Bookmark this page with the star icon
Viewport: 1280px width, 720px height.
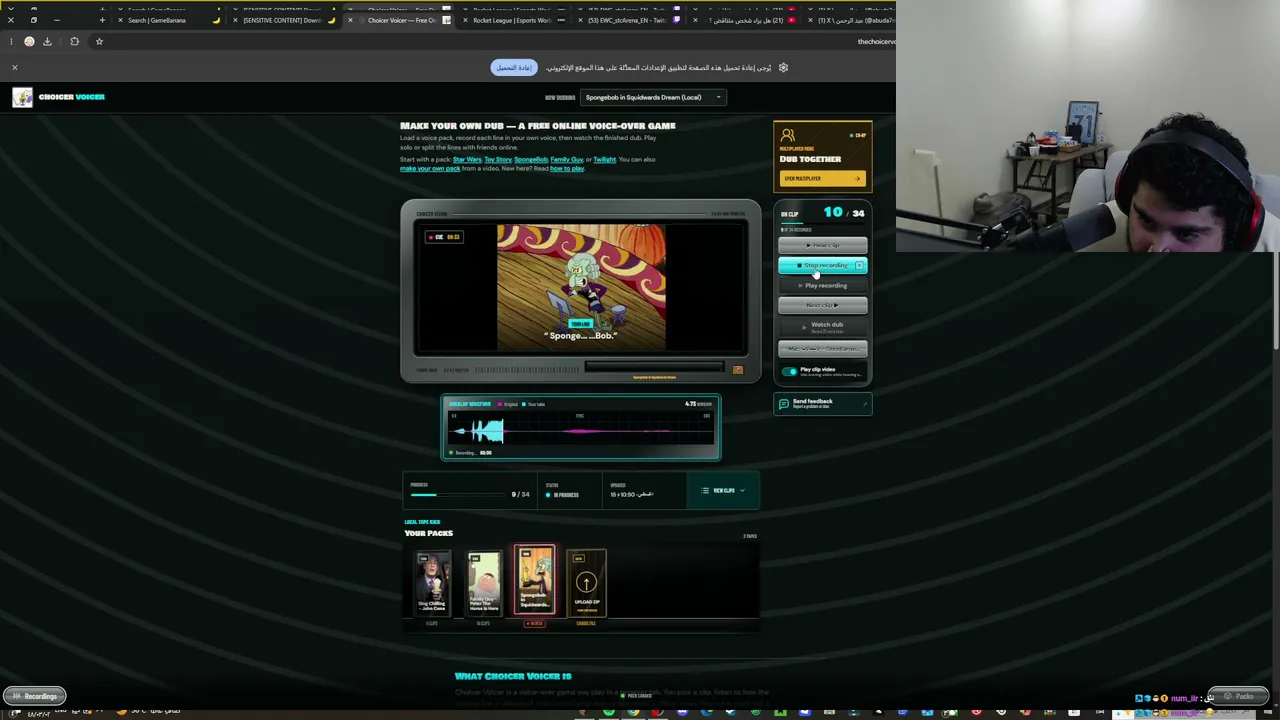click(99, 41)
